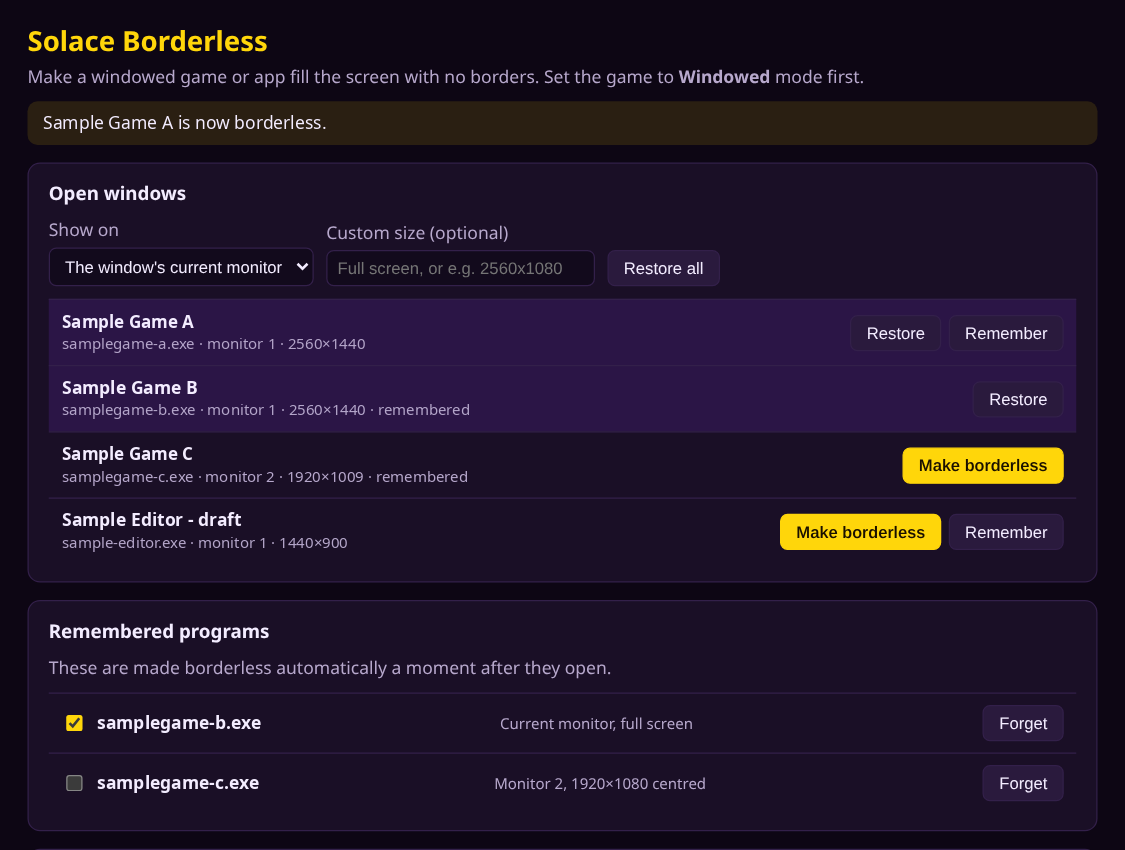Click the samplegame-b.exe program name
1125x850 pixels.
[179, 723]
